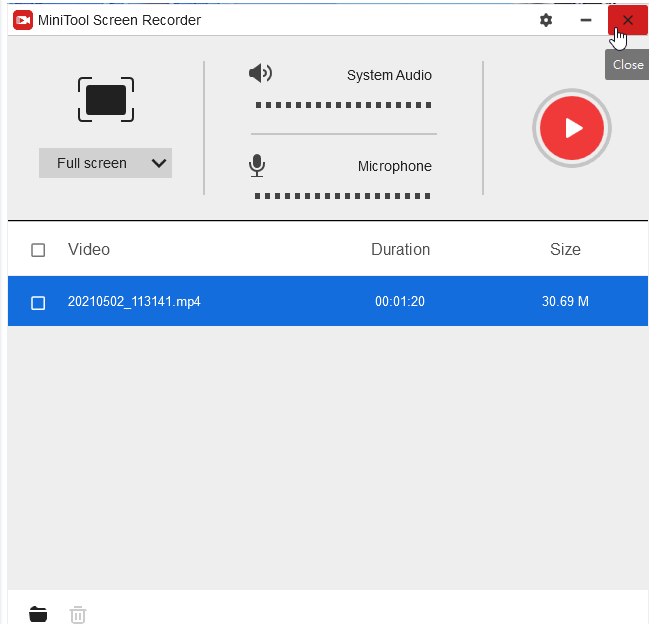
Task: Click the Microphone label
Action: [394, 166]
